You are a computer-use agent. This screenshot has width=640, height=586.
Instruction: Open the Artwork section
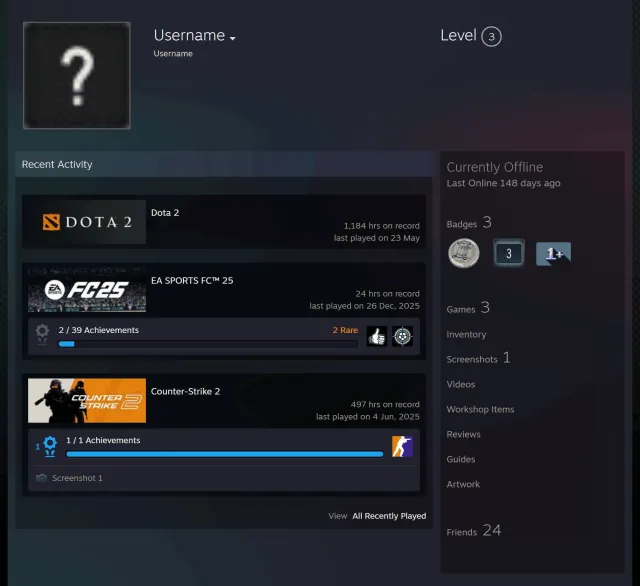pos(463,484)
